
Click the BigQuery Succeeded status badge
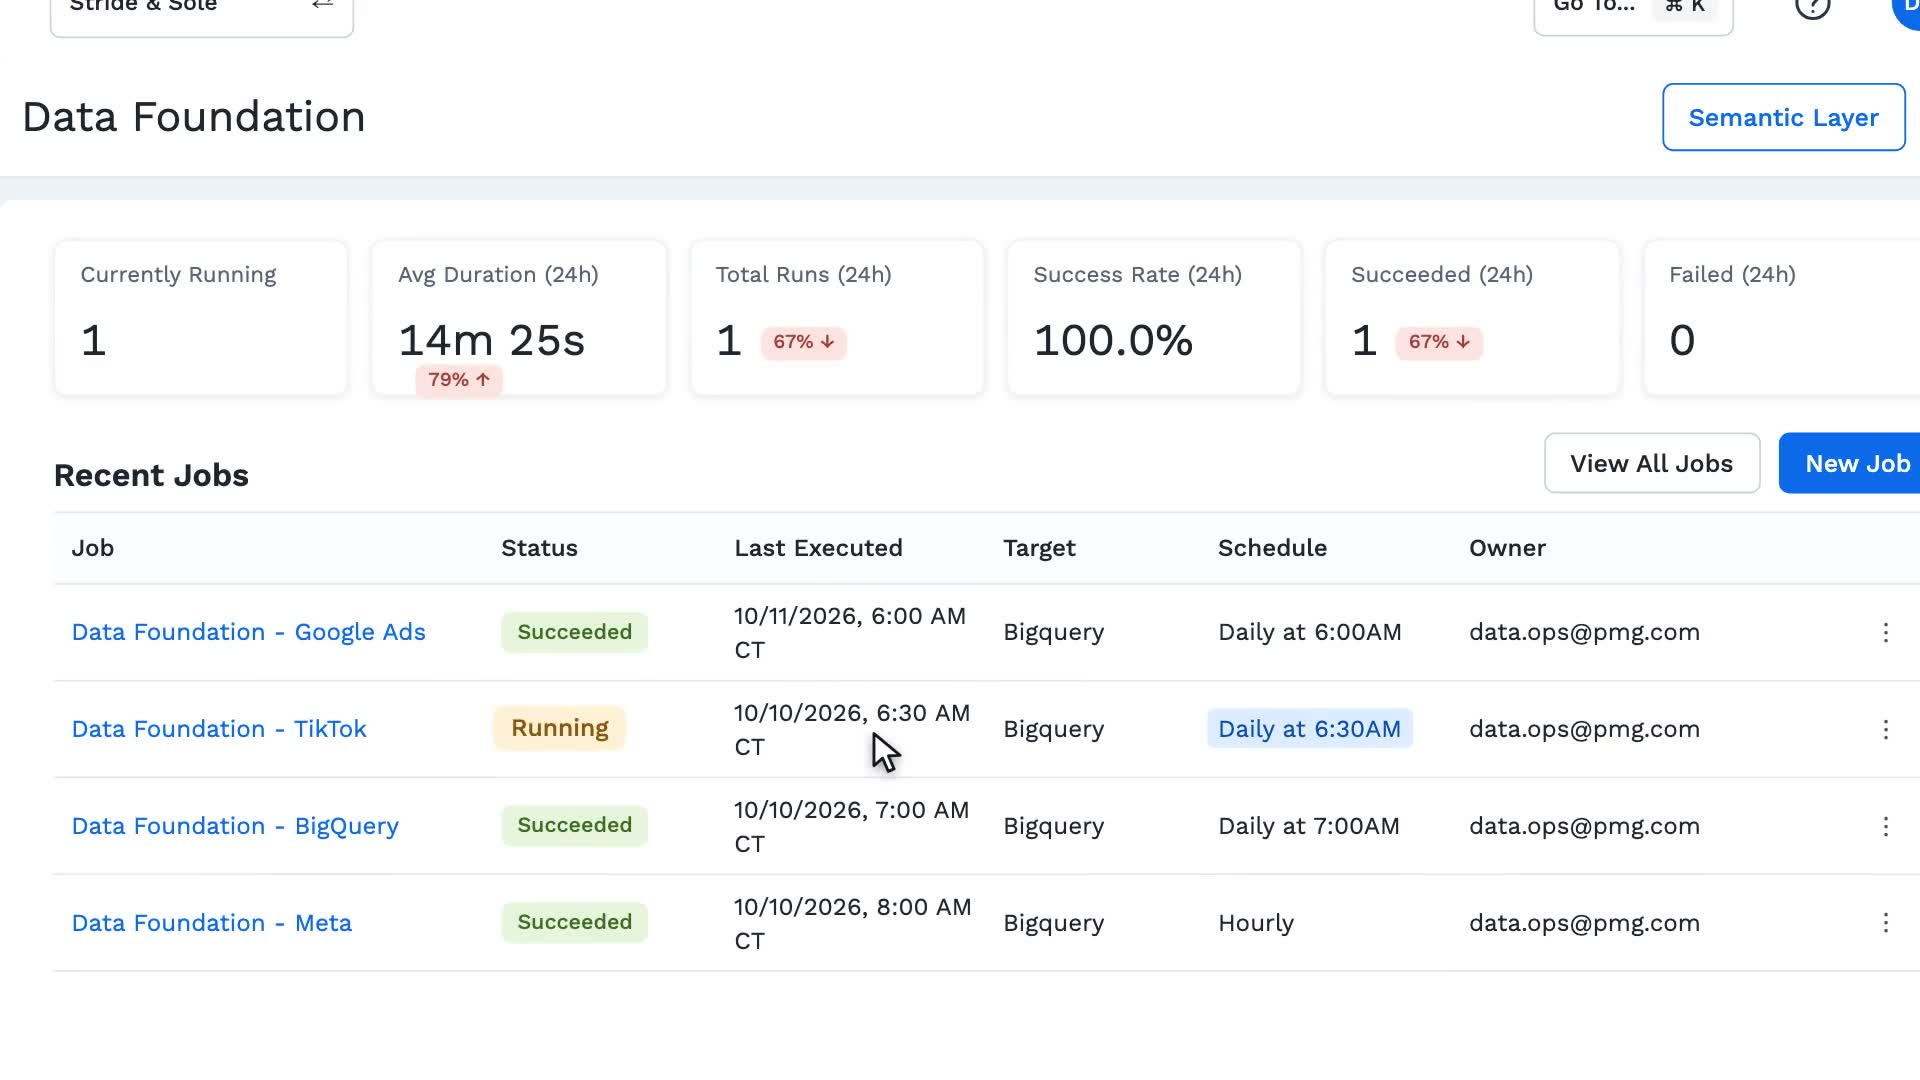pos(574,825)
